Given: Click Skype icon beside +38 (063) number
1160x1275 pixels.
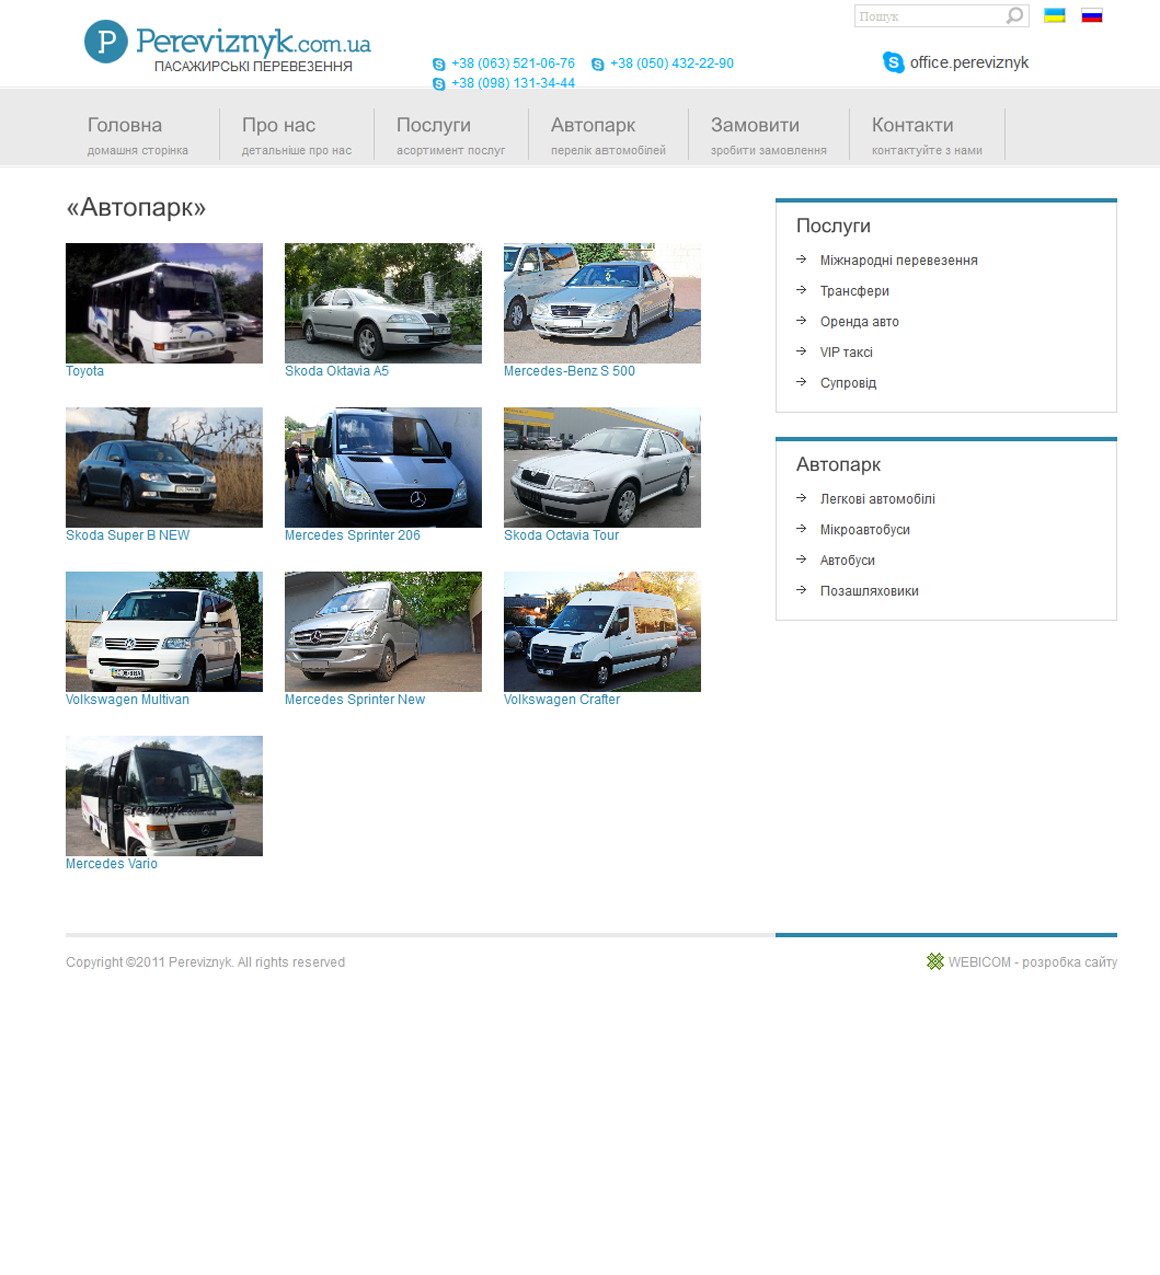Looking at the screenshot, I should [x=439, y=64].
